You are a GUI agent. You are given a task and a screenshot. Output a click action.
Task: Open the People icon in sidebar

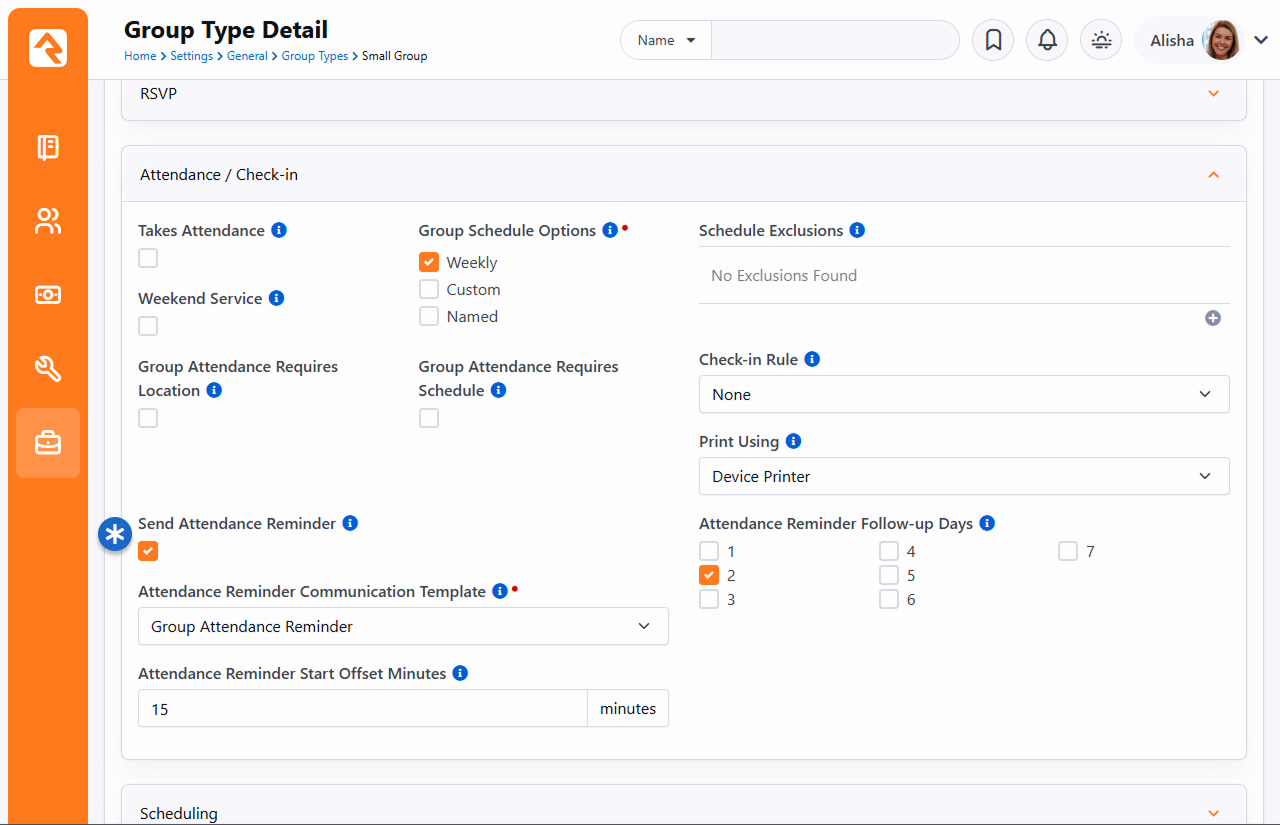tap(48, 221)
